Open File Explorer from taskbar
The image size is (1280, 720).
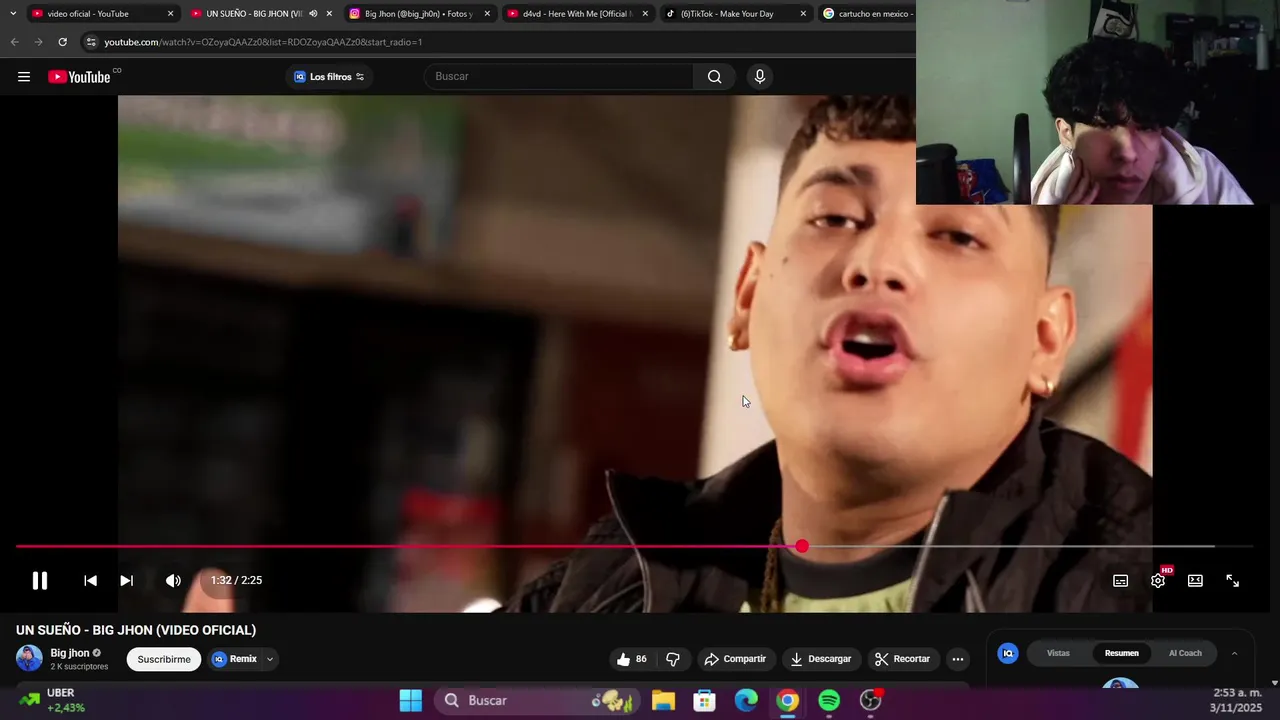[663, 700]
